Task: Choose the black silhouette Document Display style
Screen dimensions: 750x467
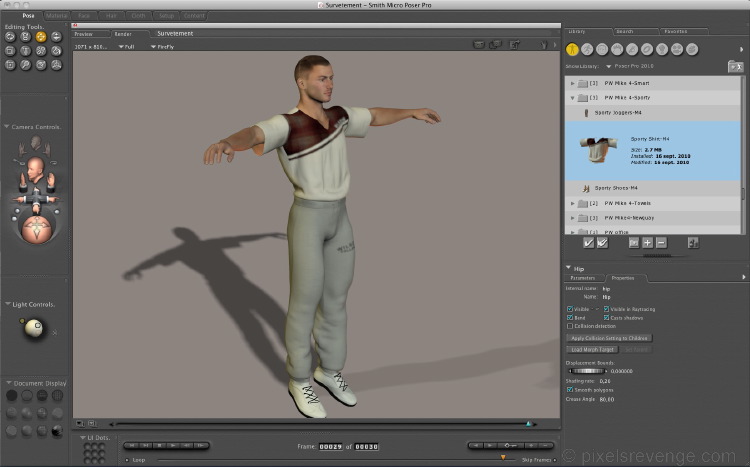Action: tap(11, 395)
